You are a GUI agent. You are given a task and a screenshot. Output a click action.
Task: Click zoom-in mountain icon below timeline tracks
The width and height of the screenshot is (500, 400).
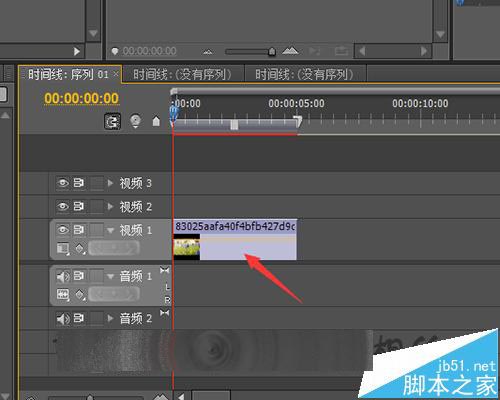(x=161, y=397)
